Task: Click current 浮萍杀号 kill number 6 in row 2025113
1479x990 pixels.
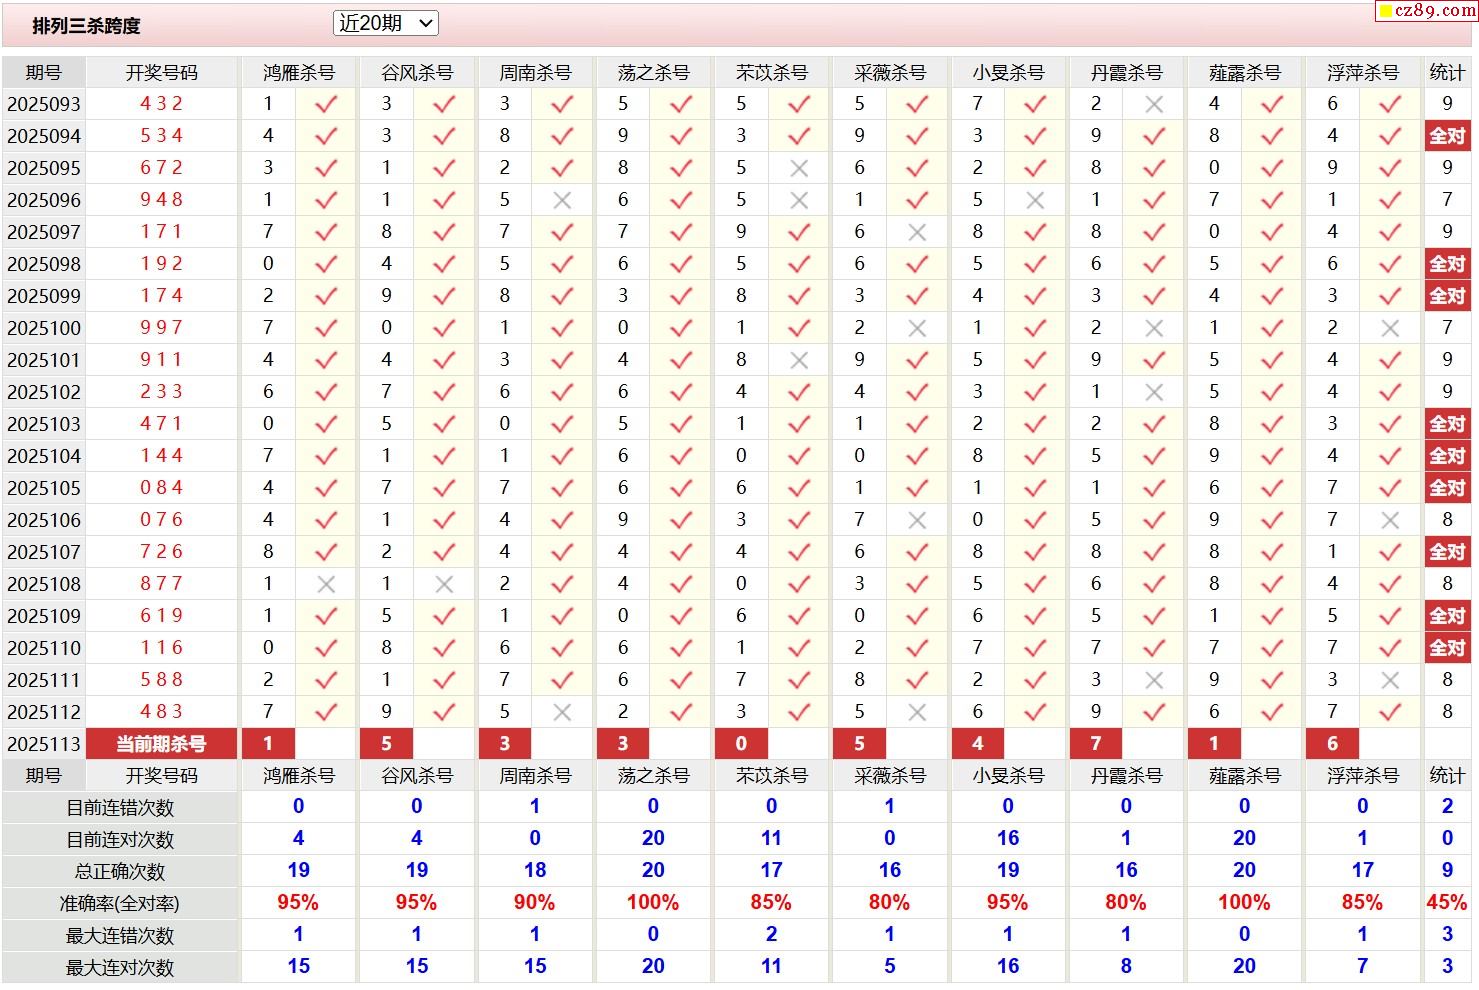Action: coord(1332,744)
